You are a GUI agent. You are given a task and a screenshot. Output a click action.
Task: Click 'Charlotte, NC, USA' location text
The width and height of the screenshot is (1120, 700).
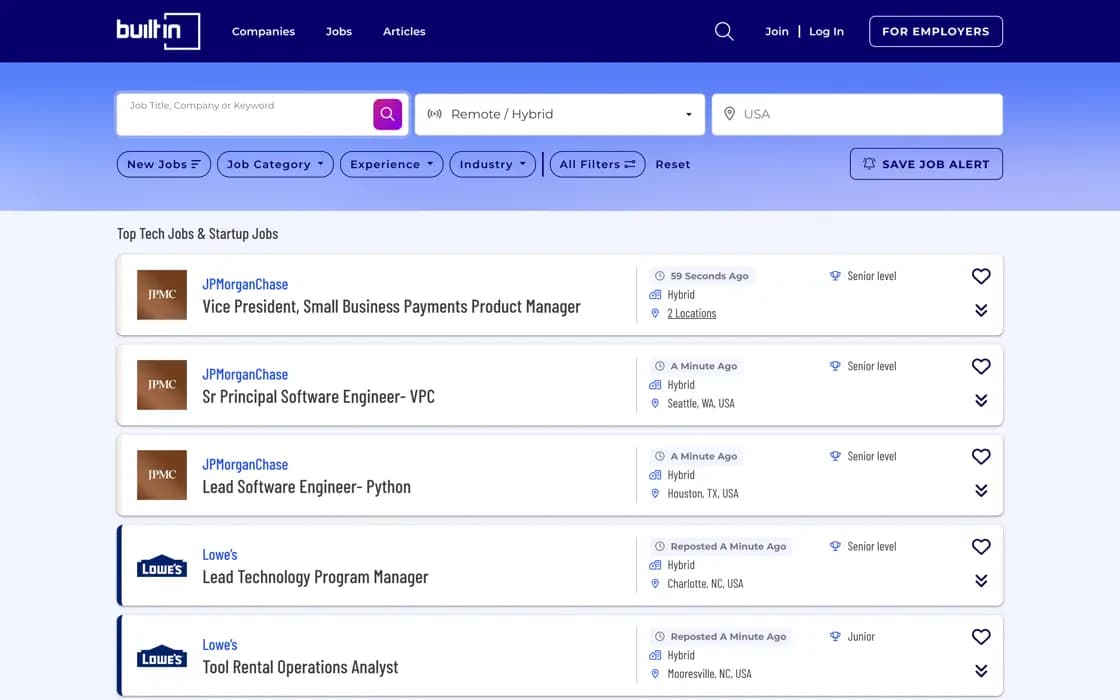[x=705, y=583]
